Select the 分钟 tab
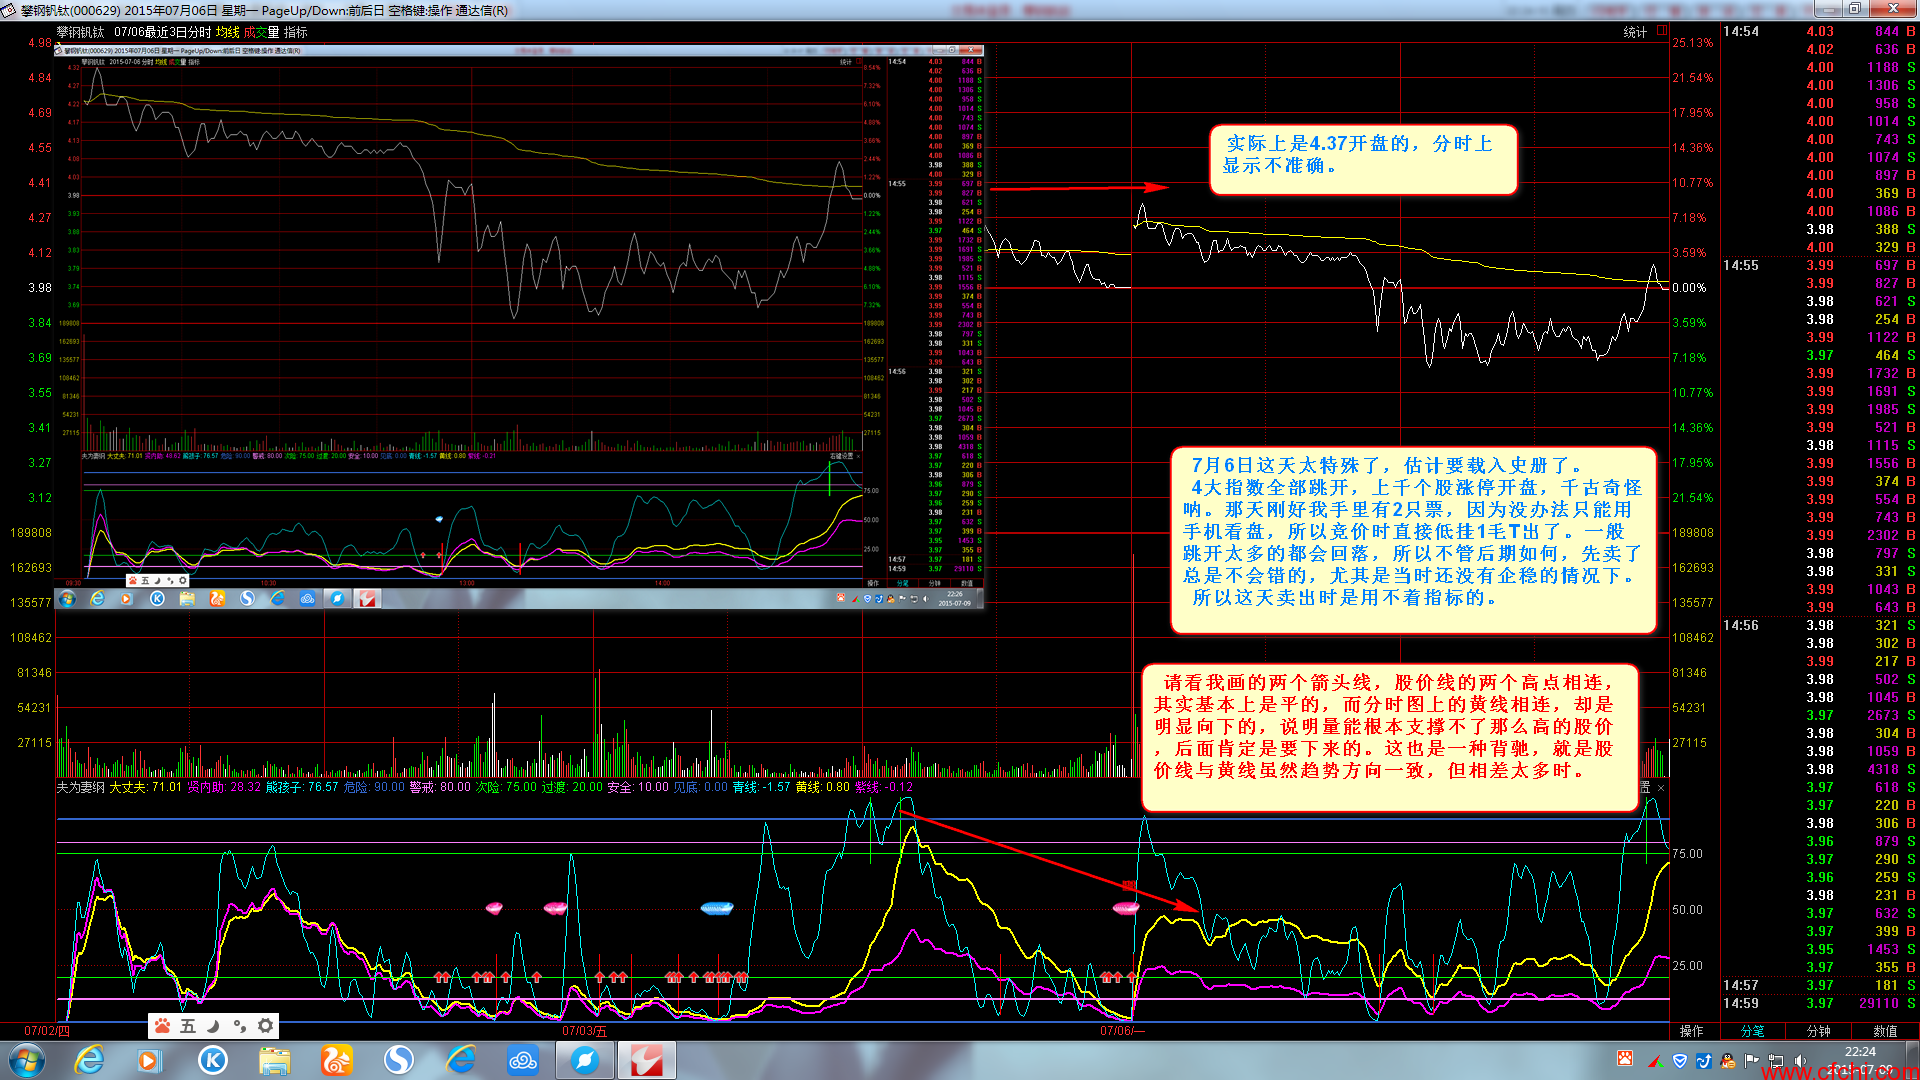The height and width of the screenshot is (1080, 1920). pyautogui.click(x=1818, y=1031)
